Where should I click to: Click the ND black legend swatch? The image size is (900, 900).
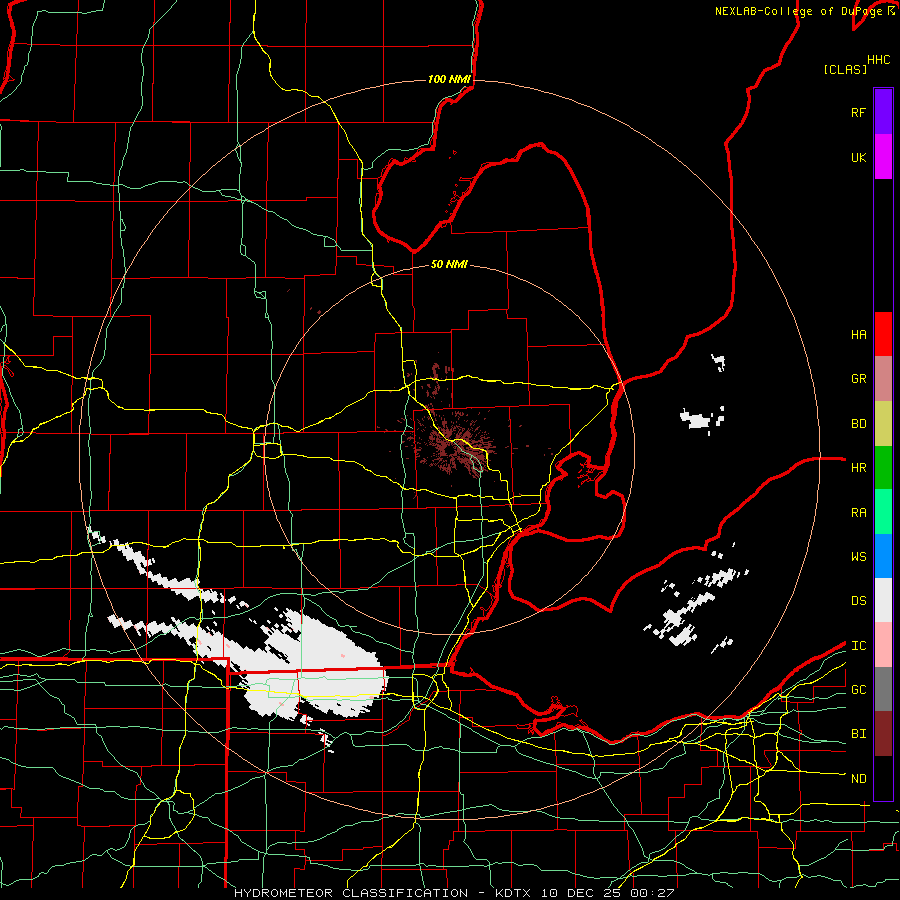pyautogui.click(x=883, y=778)
